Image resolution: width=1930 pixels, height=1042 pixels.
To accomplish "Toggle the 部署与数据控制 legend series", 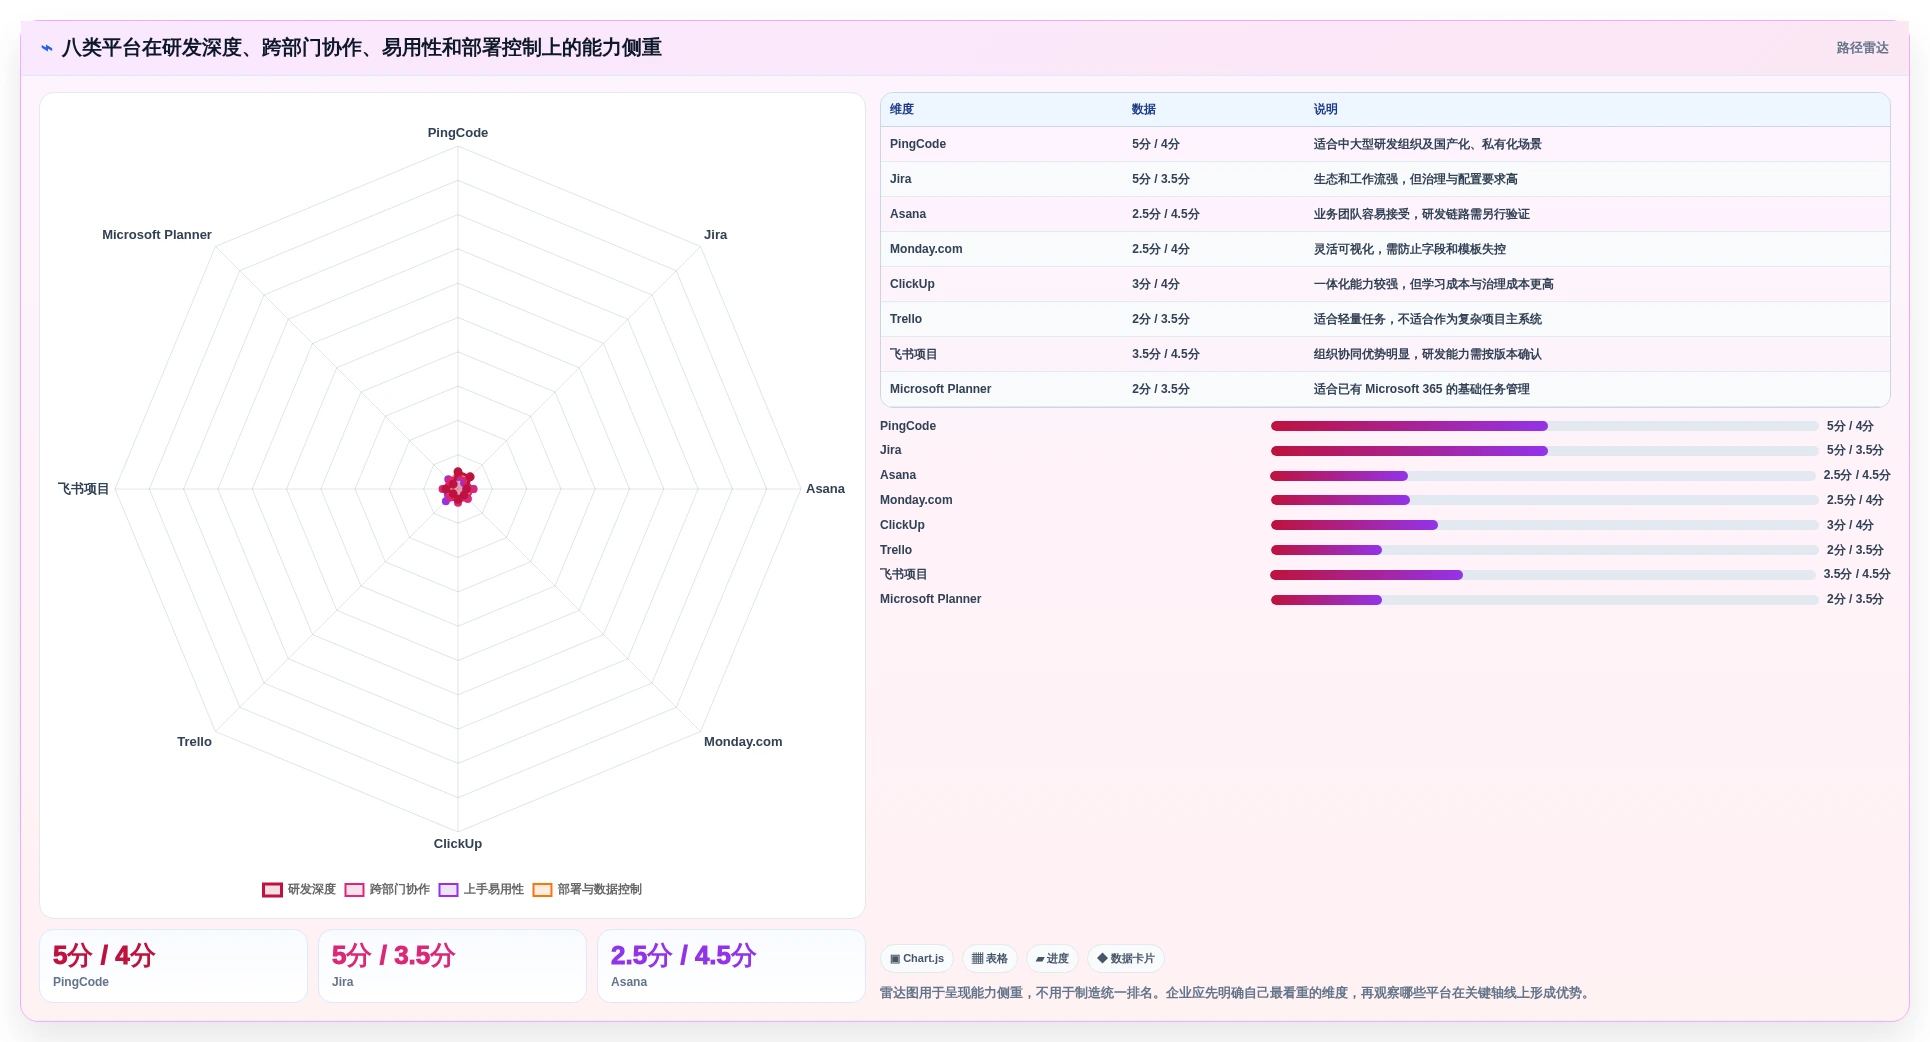I will pos(587,890).
